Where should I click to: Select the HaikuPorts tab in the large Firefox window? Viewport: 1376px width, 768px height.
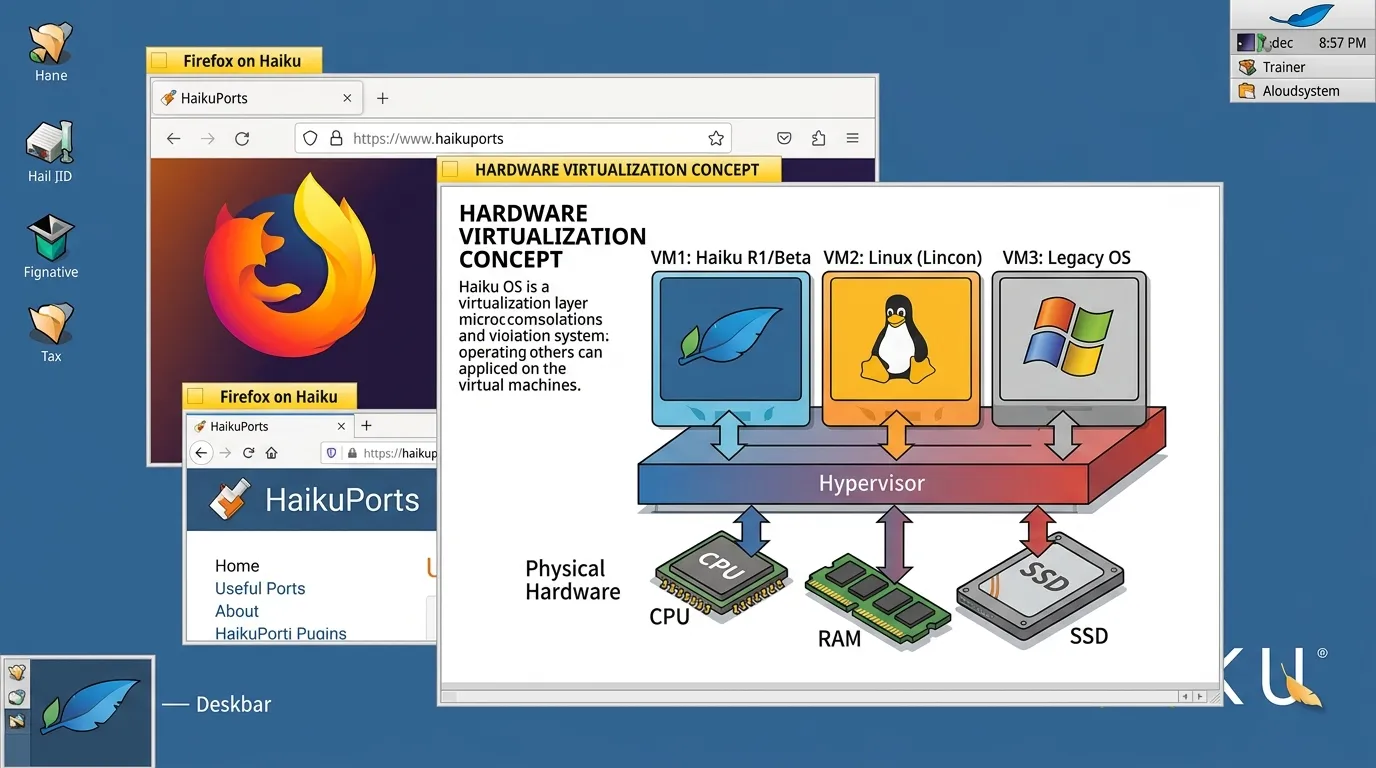pos(257,98)
